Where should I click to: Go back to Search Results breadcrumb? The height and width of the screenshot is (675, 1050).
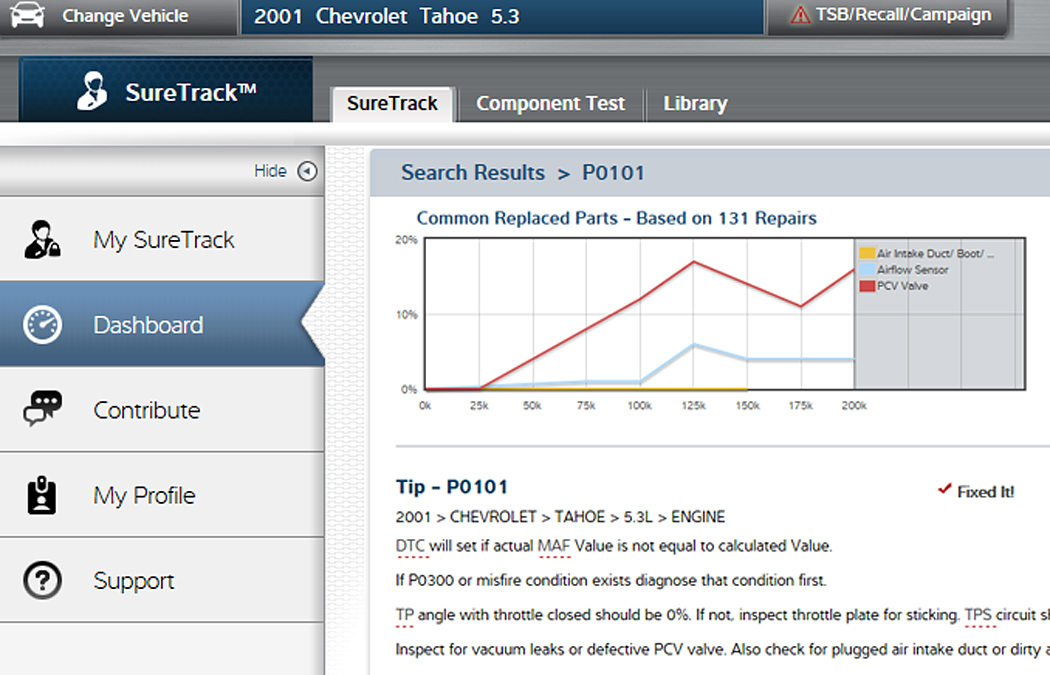coord(473,173)
